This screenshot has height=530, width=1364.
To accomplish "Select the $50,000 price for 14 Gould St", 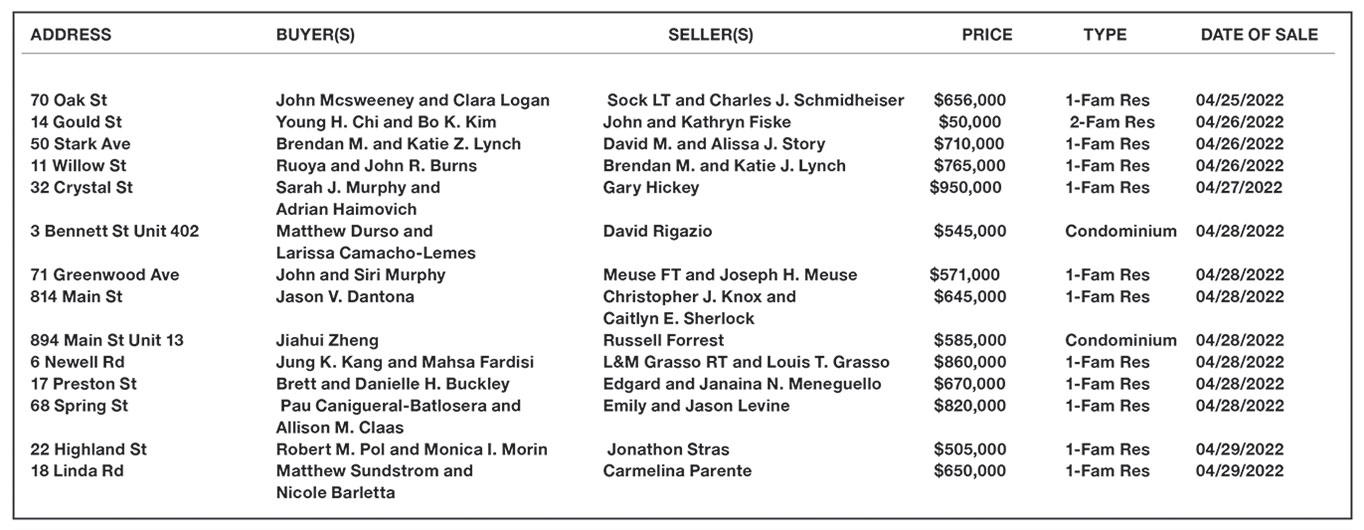I will coord(969,122).
